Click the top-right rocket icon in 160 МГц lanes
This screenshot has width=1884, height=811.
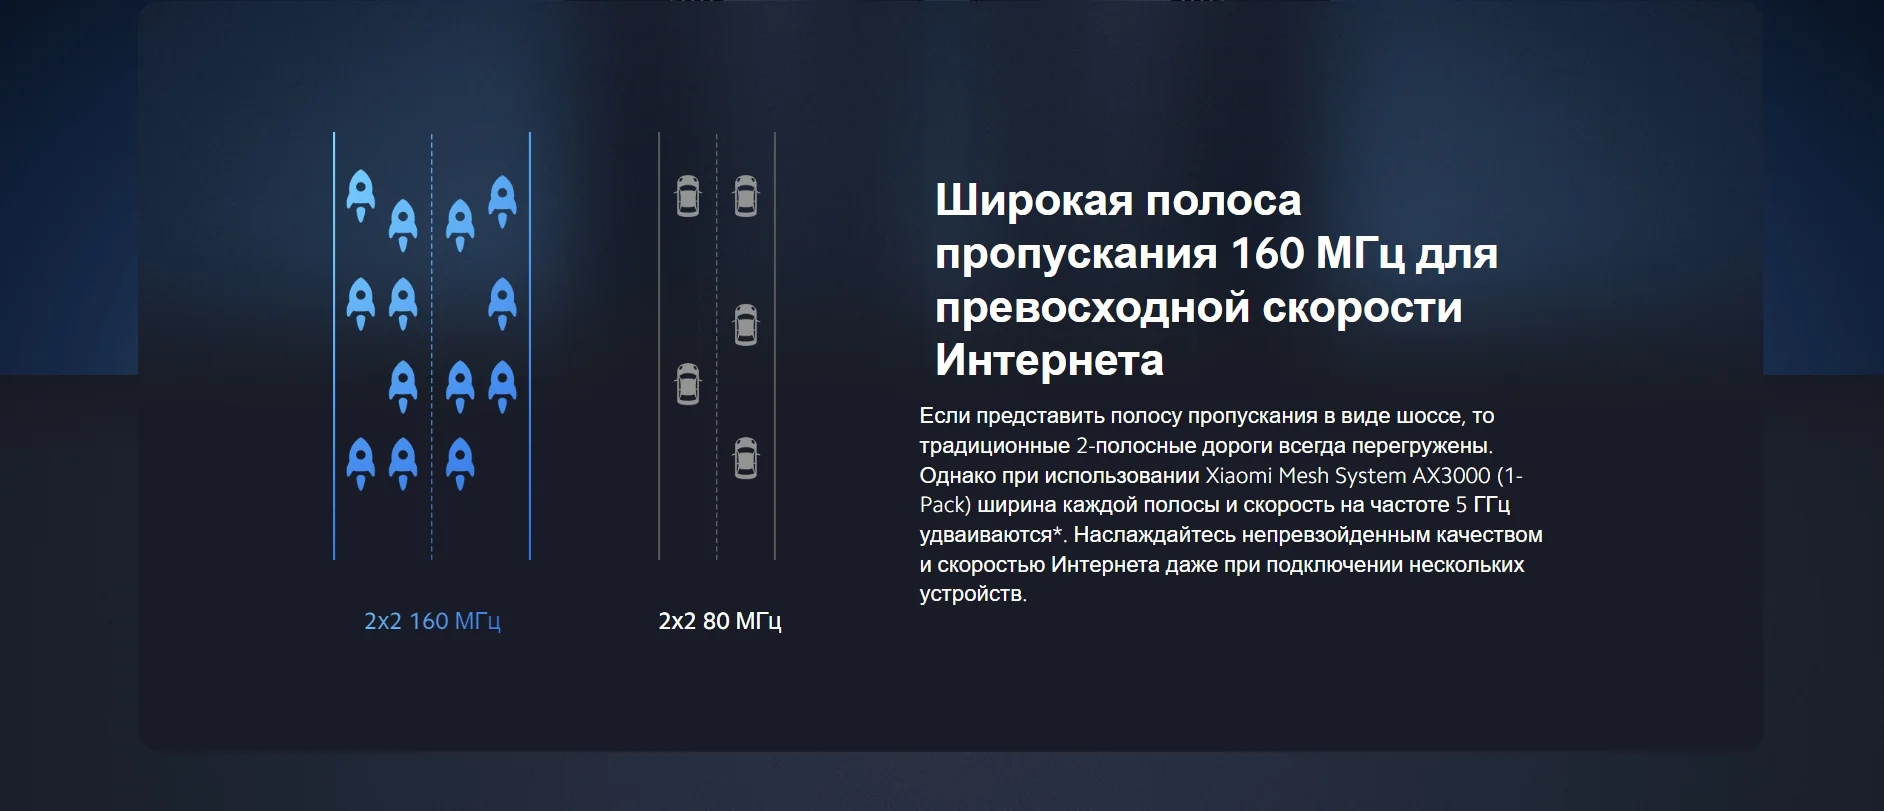click(502, 201)
